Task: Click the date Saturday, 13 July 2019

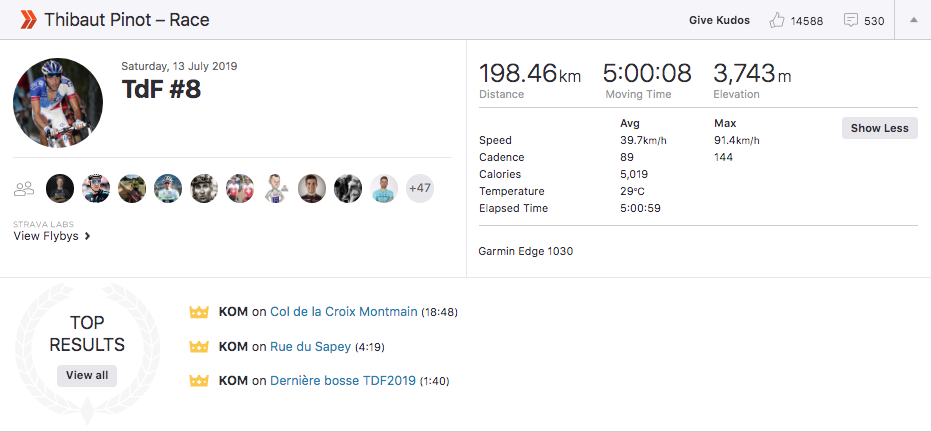Action: (x=179, y=66)
